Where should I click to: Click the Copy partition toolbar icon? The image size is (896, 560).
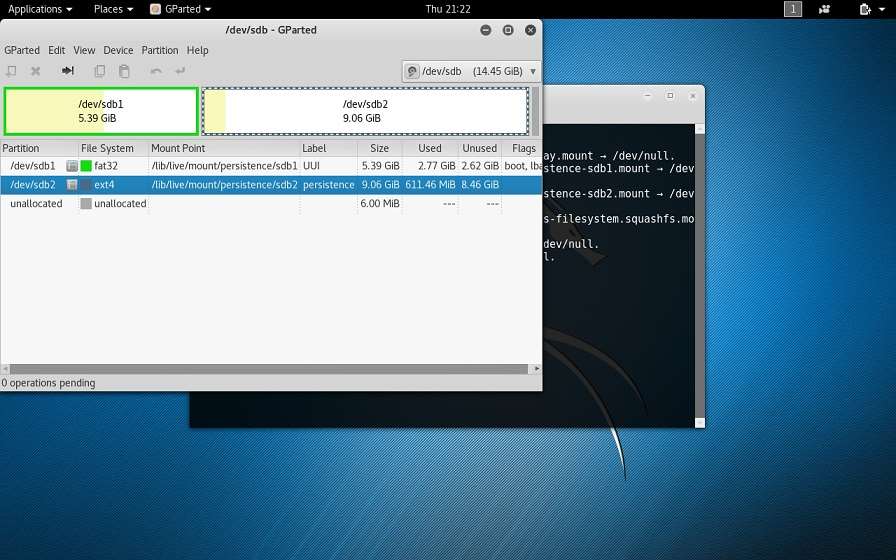pyautogui.click(x=99, y=71)
